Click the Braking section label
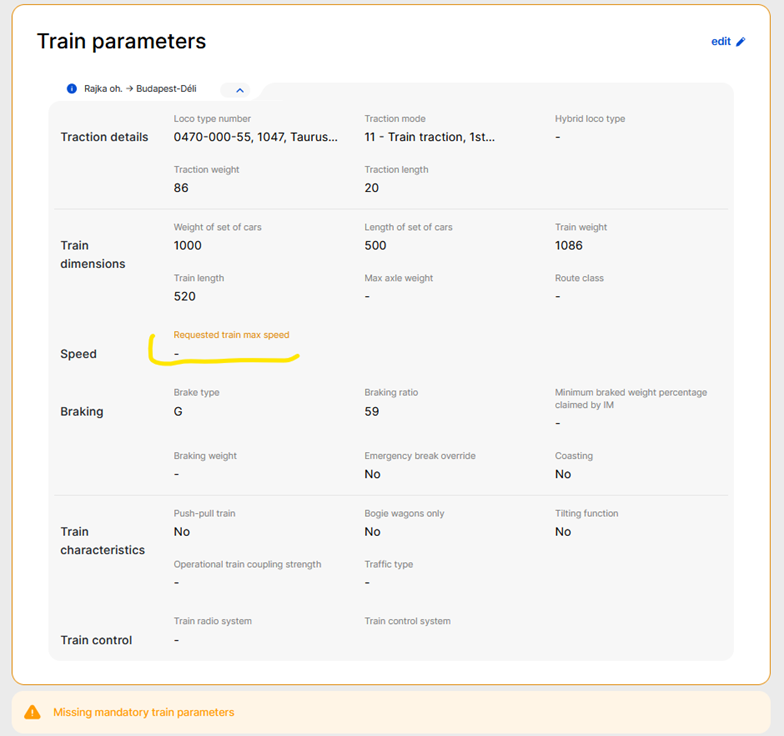 click(x=82, y=412)
